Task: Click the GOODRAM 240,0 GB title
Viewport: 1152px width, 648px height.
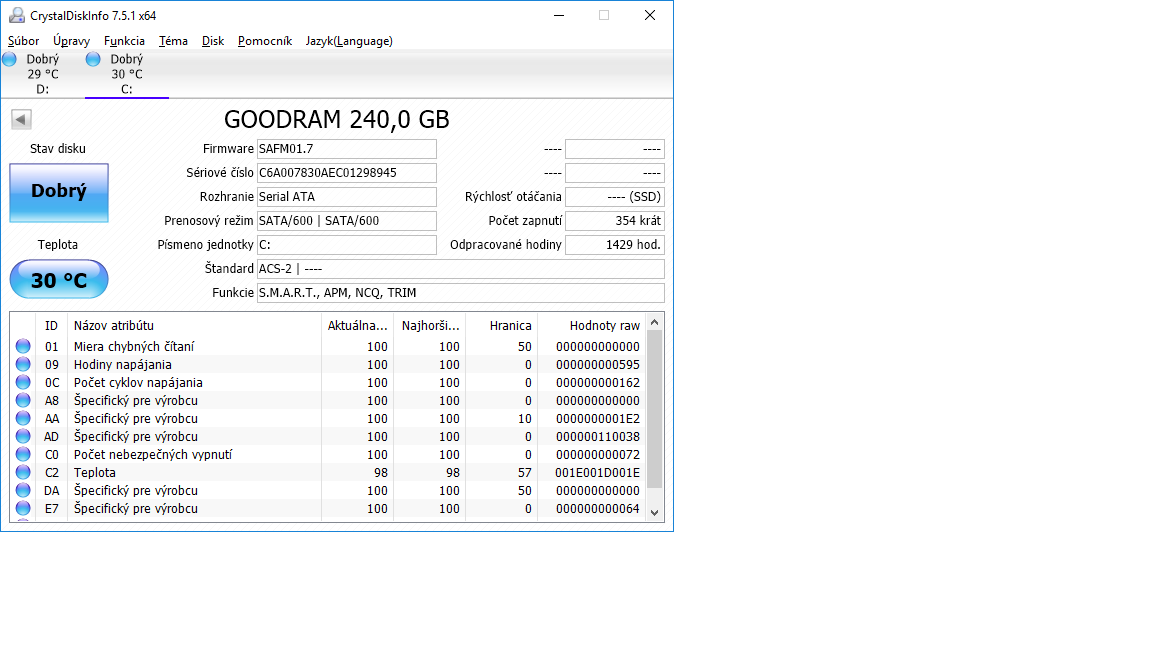Action: click(336, 119)
